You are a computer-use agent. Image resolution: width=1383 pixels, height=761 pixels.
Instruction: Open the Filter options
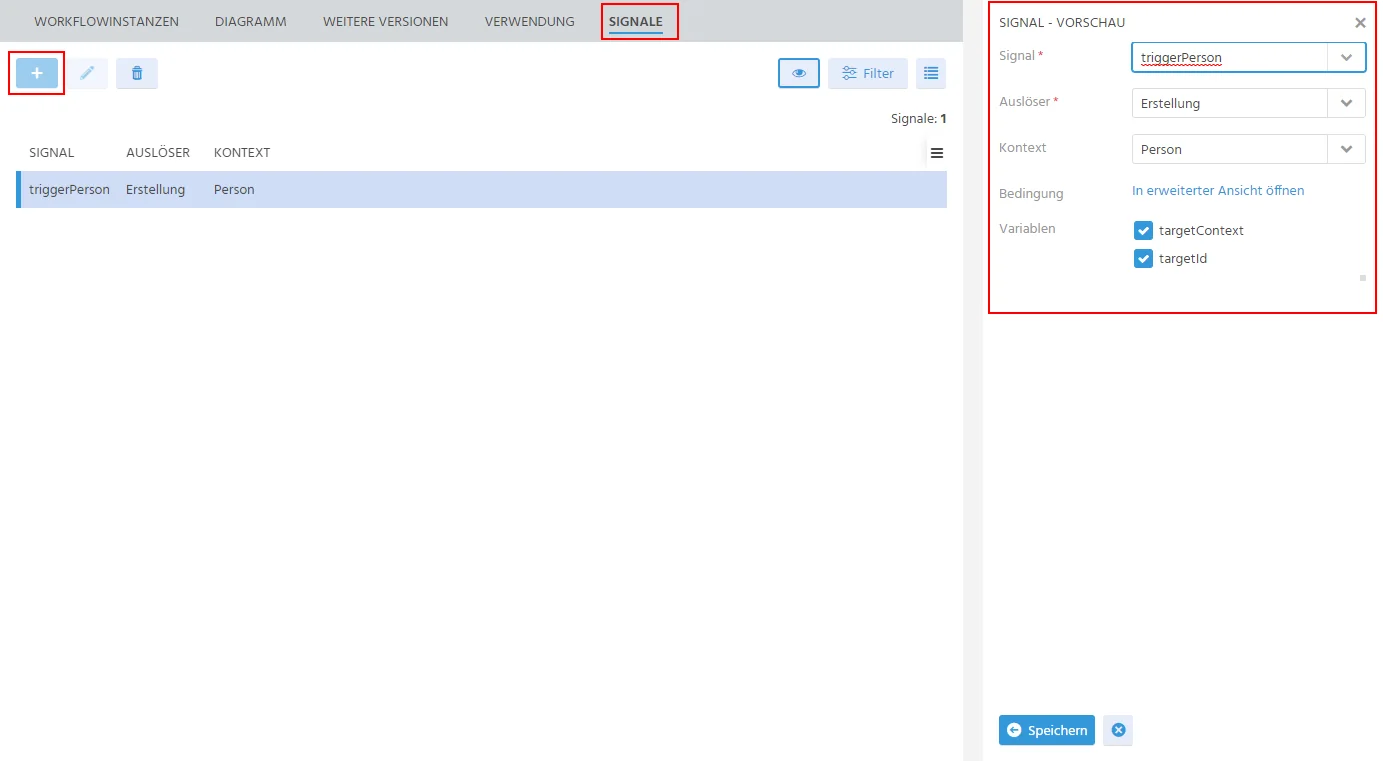tap(868, 73)
